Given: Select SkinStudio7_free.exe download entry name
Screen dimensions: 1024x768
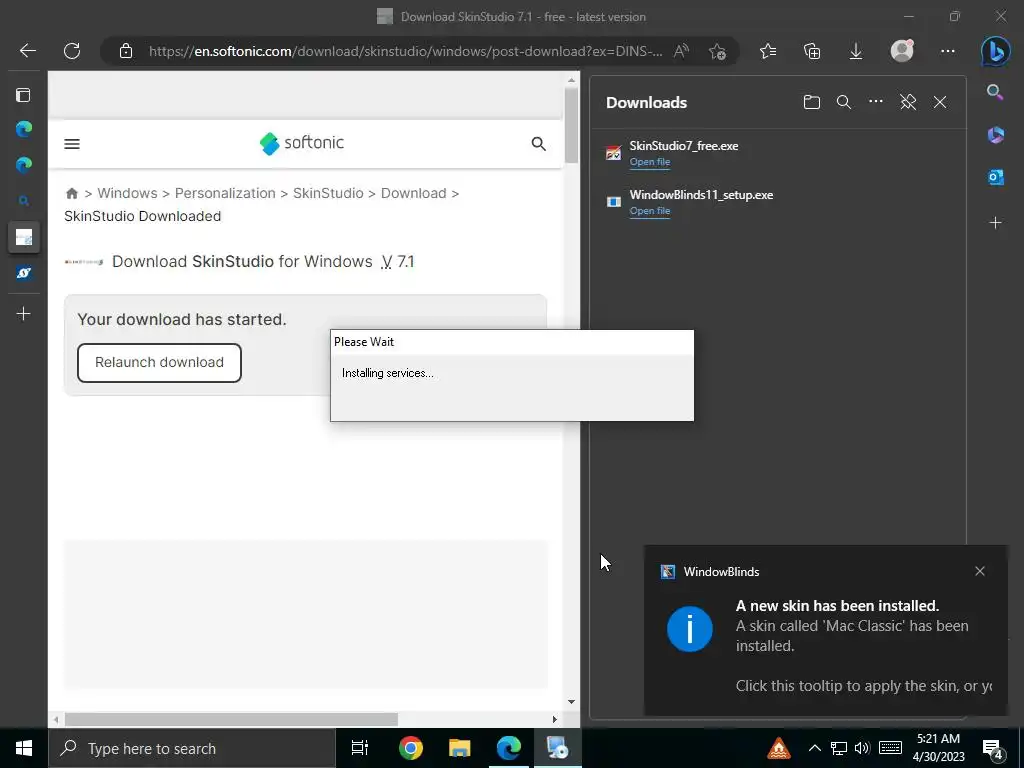Looking at the screenshot, I should [684, 146].
